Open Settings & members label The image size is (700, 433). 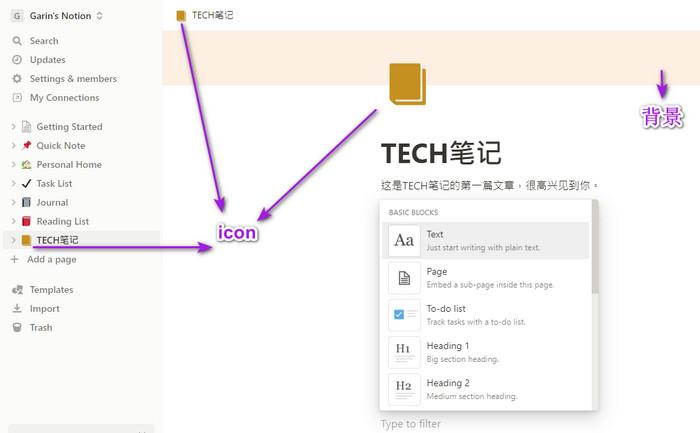tap(73, 79)
